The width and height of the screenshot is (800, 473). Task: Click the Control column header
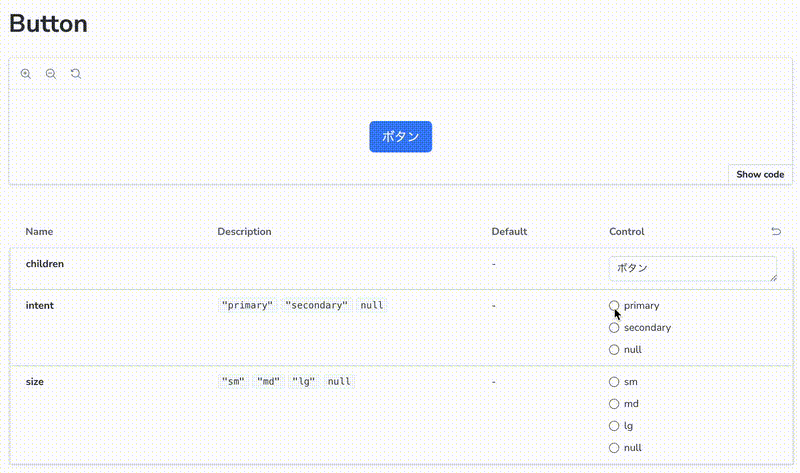click(x=627, y=232)
